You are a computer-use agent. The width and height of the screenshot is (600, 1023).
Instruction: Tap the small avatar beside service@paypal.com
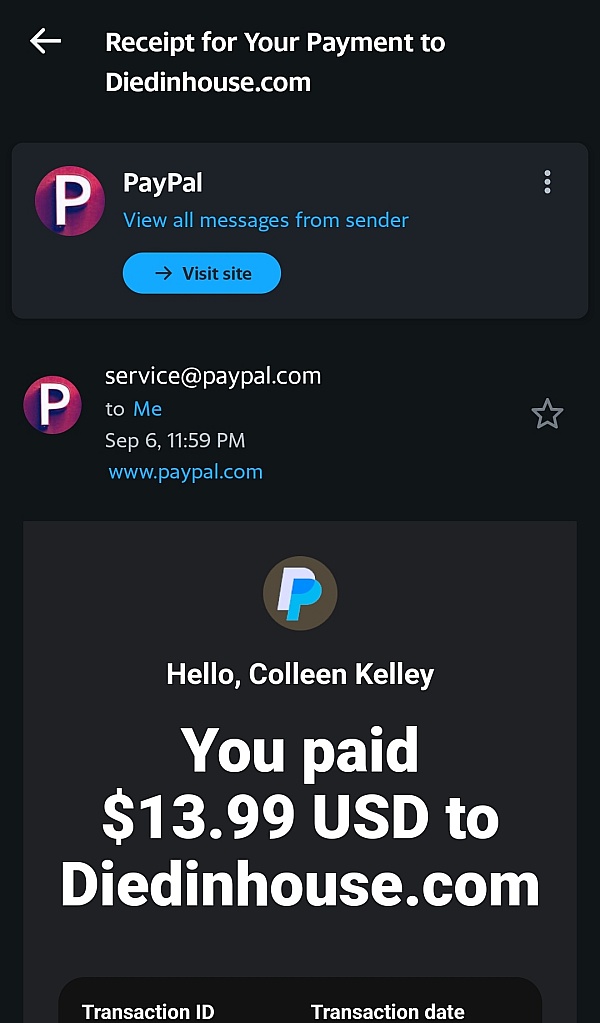pos(52,405)
